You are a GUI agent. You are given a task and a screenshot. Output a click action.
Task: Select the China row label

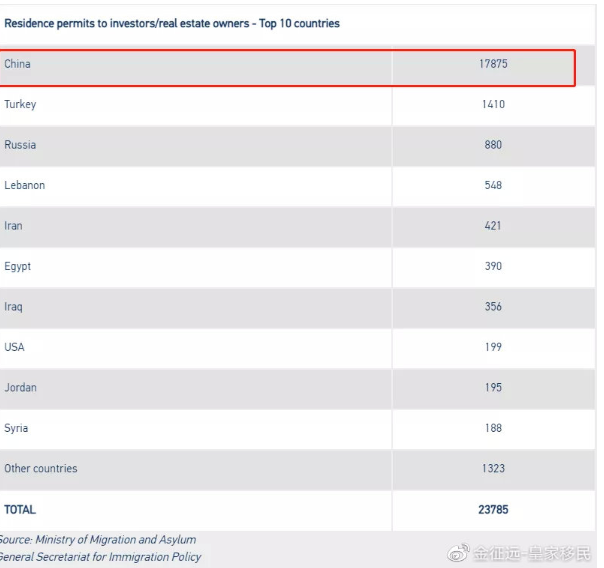[17, 64]
